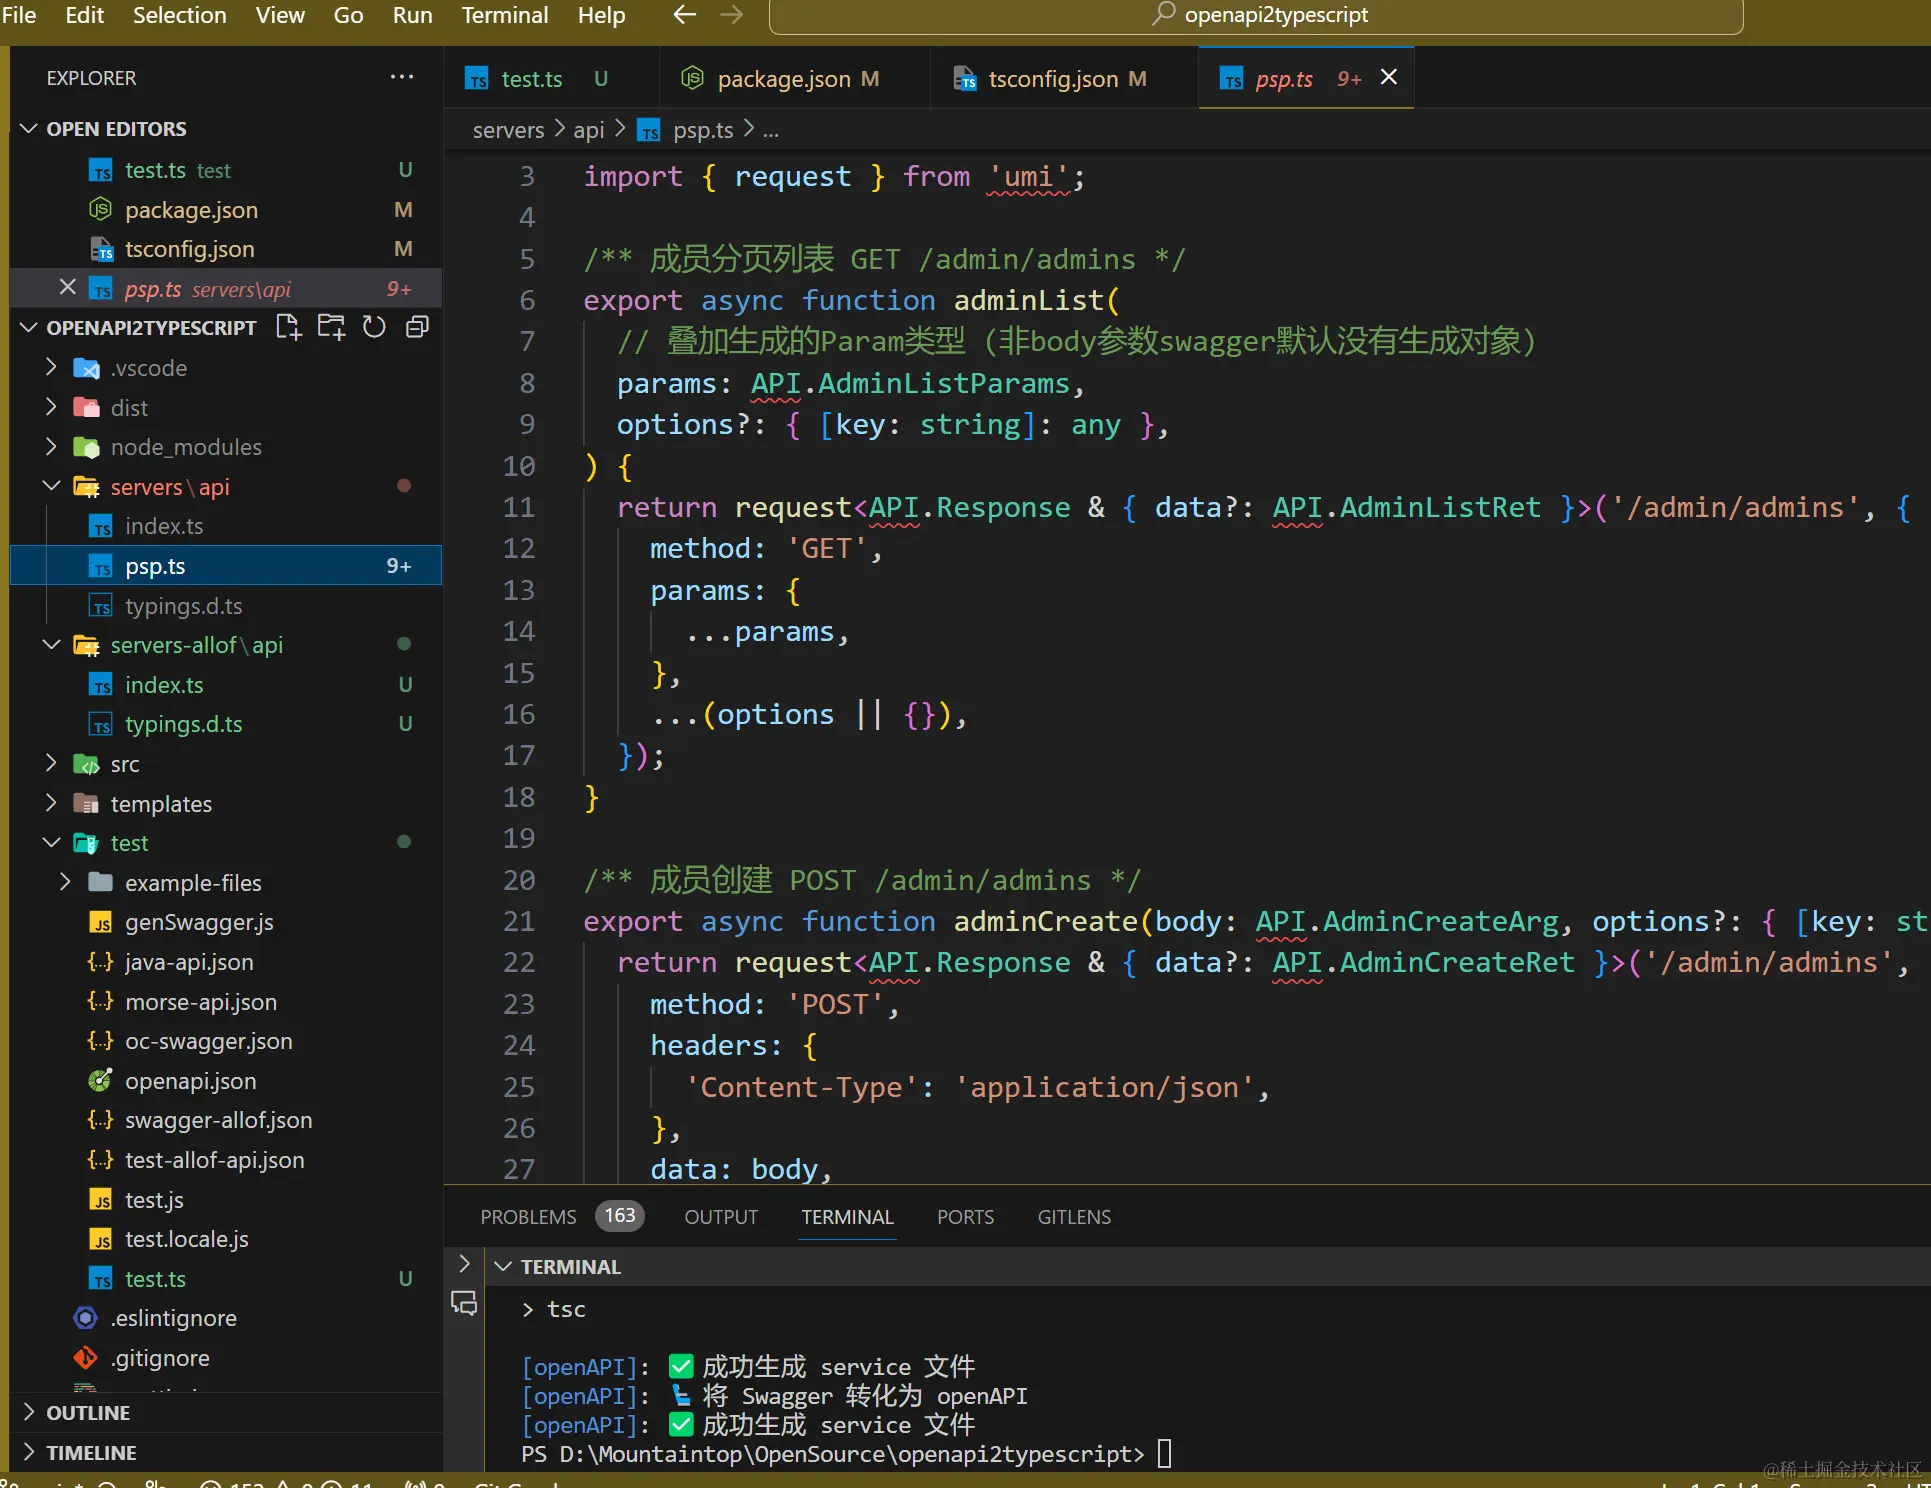Expand the Timeline panel
Screen dimensions: 1931x1488
[x=29, y=1452]
